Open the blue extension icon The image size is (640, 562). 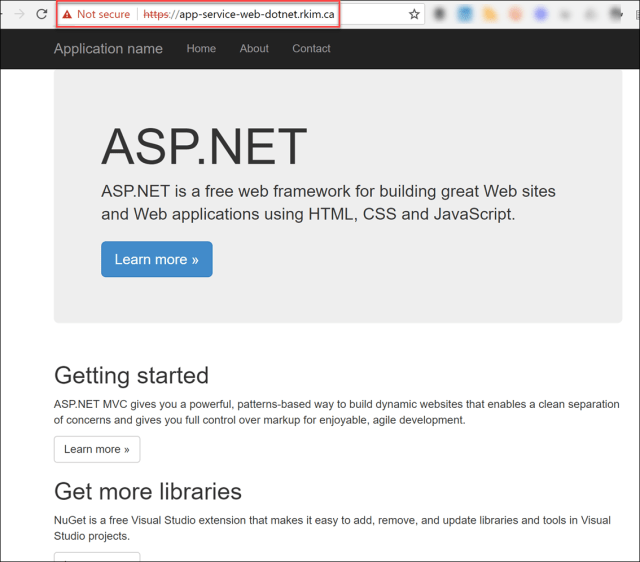[466, 15]
